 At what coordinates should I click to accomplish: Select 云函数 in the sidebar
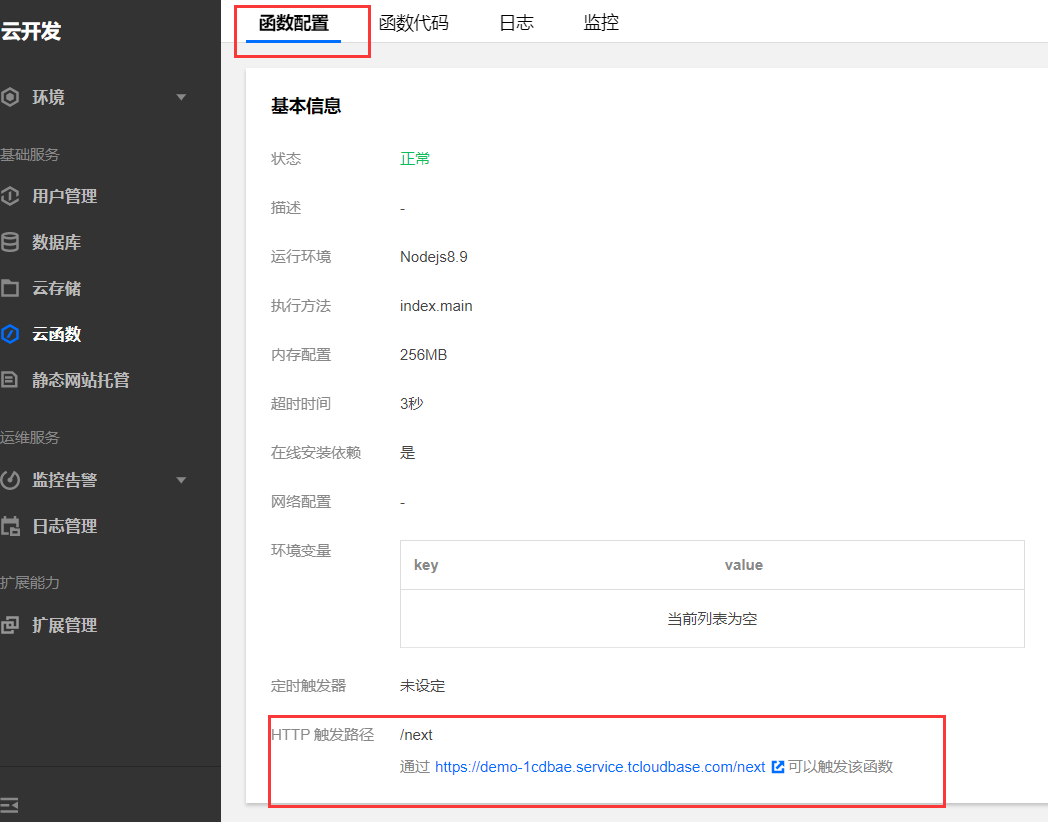pyautogui.click(x=57, y=333)
